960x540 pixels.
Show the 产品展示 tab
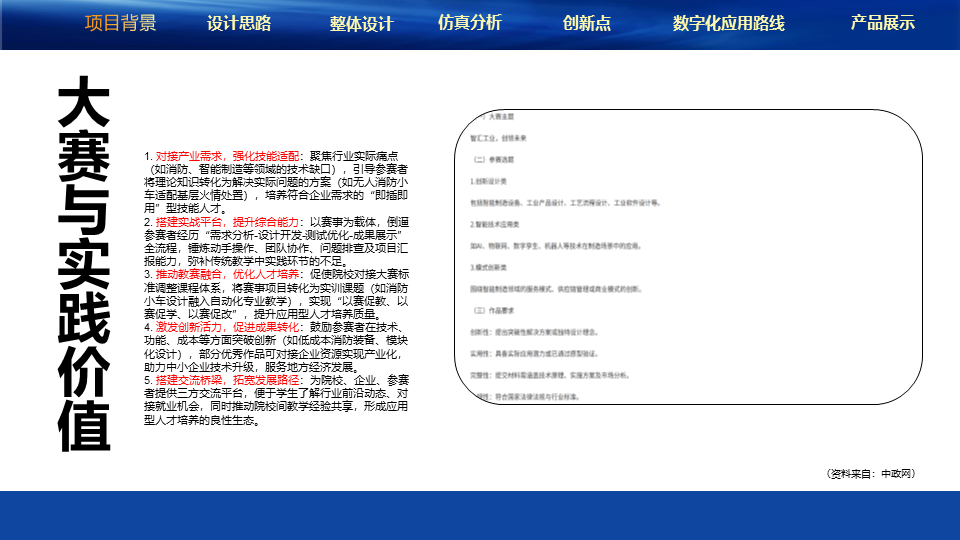click(x=882, y=22)
